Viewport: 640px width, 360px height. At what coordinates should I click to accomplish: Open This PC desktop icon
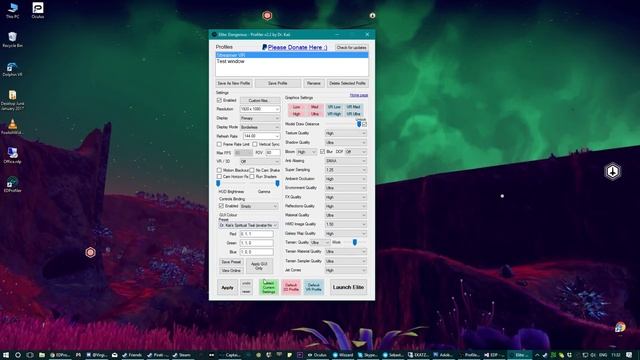13,10
